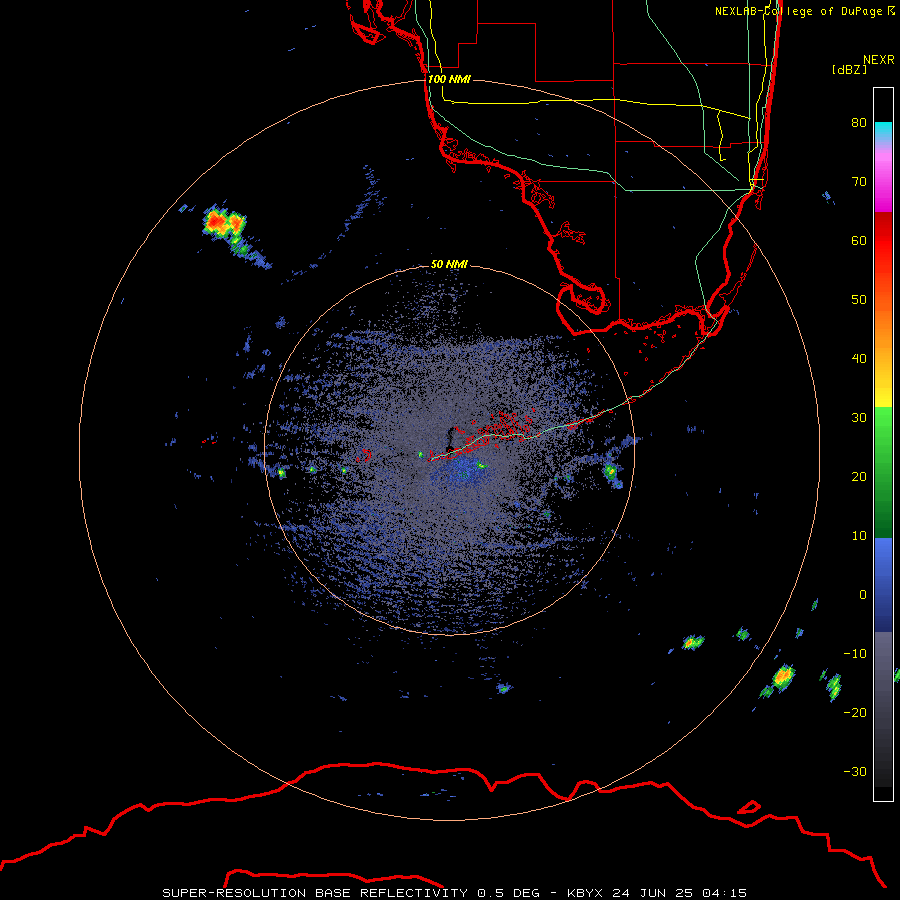
Task: Click the NEXR label above the legend
Action: (x=879, y=60)
